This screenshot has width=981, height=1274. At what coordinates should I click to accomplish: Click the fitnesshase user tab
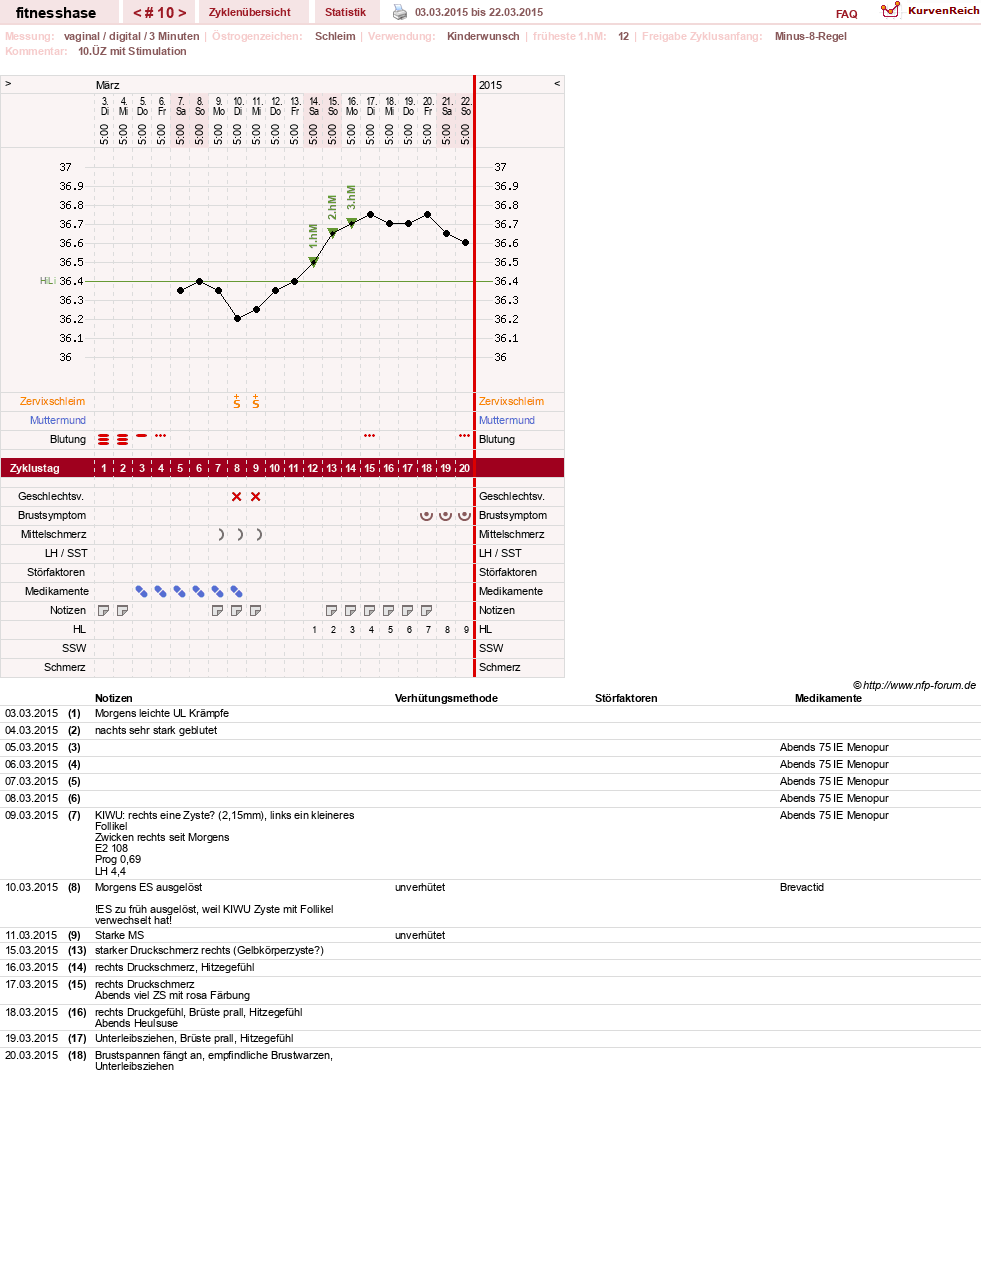pyautogui.click(x=56, y=12)
